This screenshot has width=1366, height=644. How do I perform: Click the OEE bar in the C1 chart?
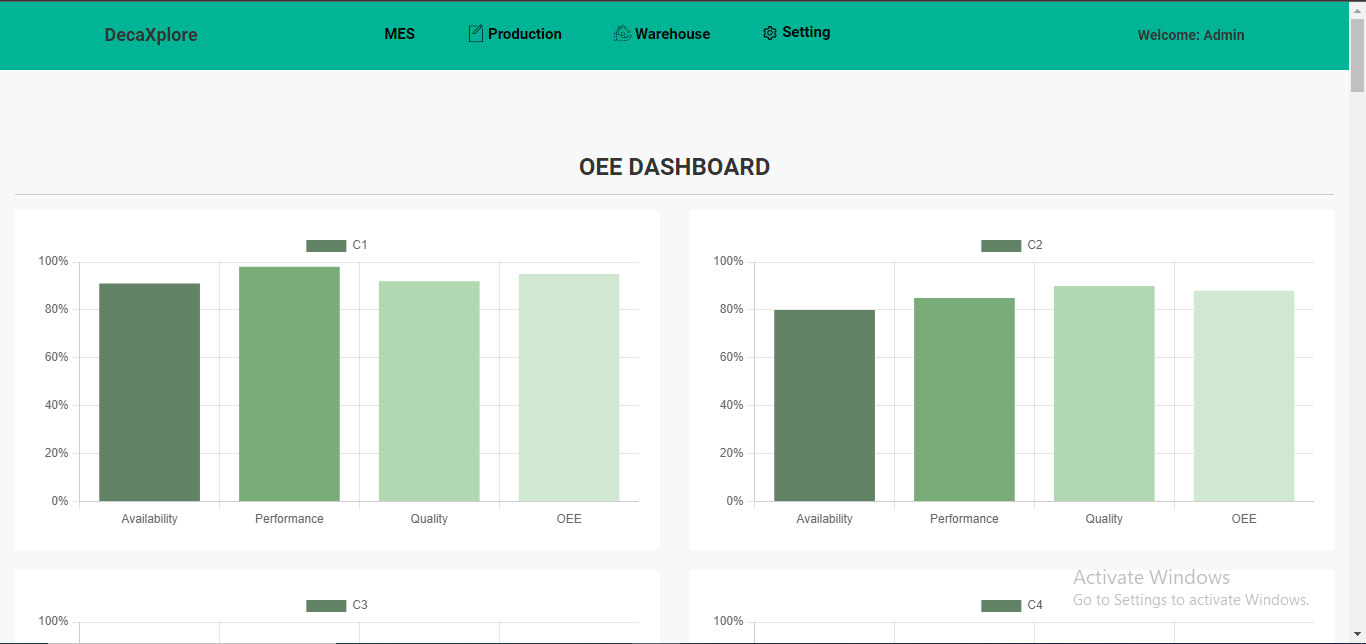pyautogui.click(x=569, y=388)
